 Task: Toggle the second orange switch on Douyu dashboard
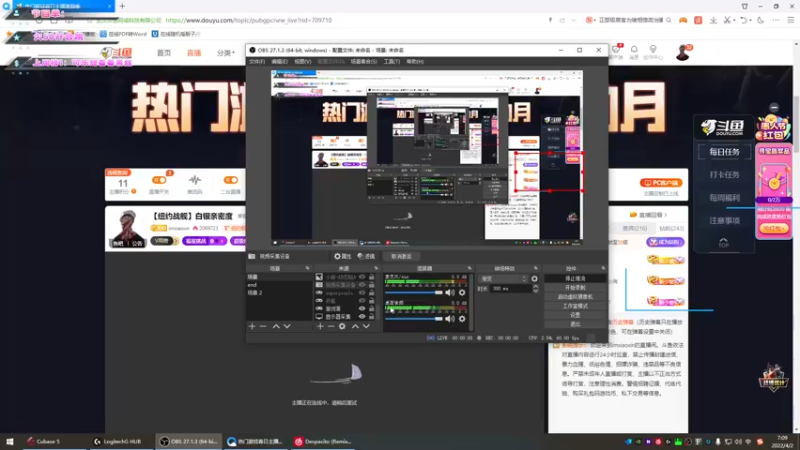(231, 180)
